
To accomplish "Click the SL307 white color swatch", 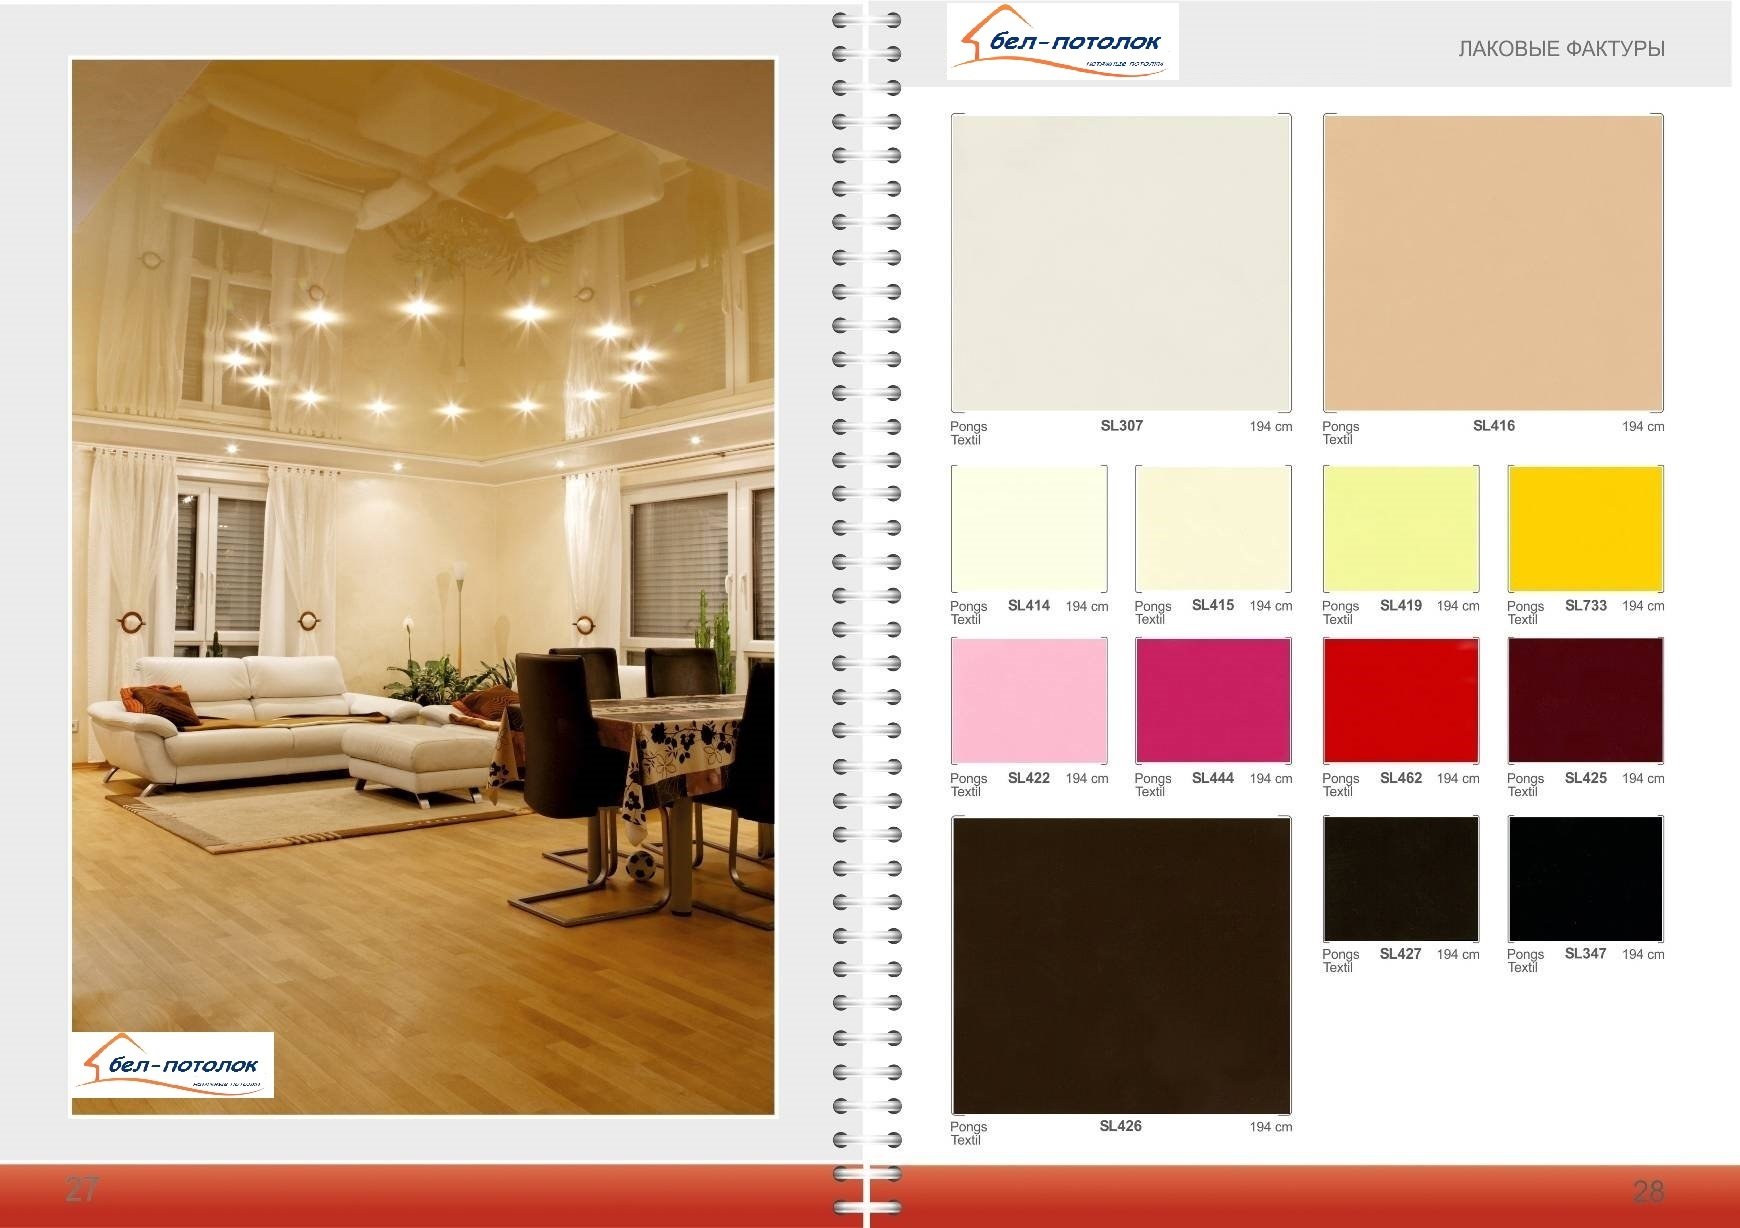I will pos(1120,263).
